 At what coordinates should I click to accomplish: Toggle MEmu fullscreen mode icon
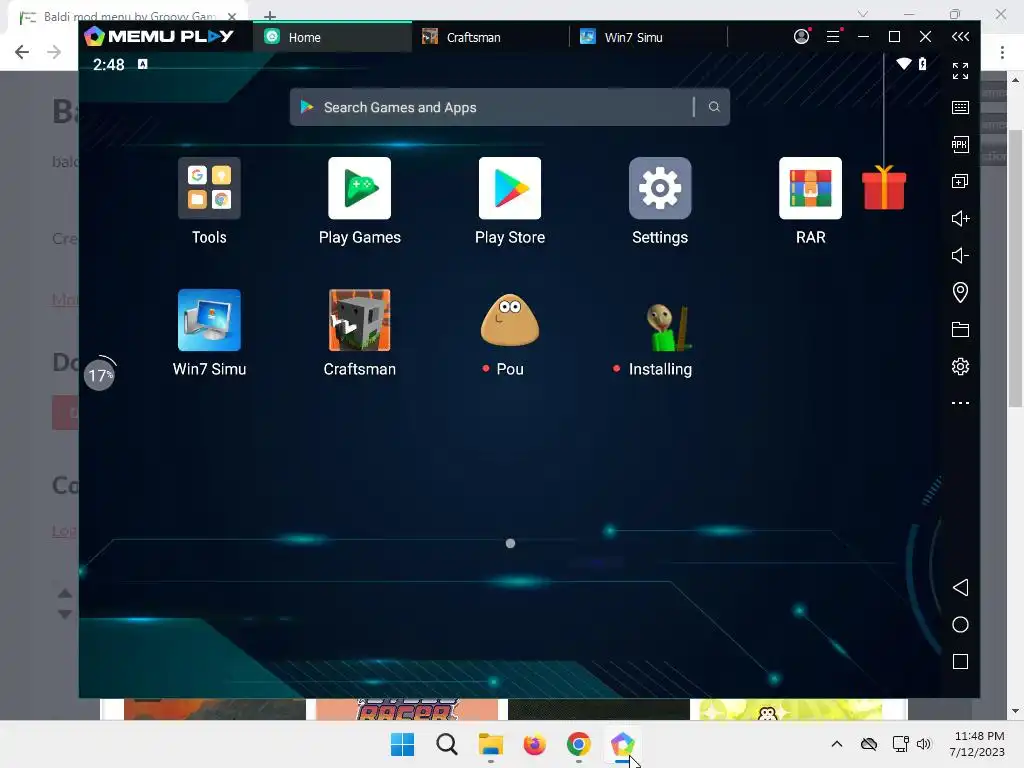960,71
